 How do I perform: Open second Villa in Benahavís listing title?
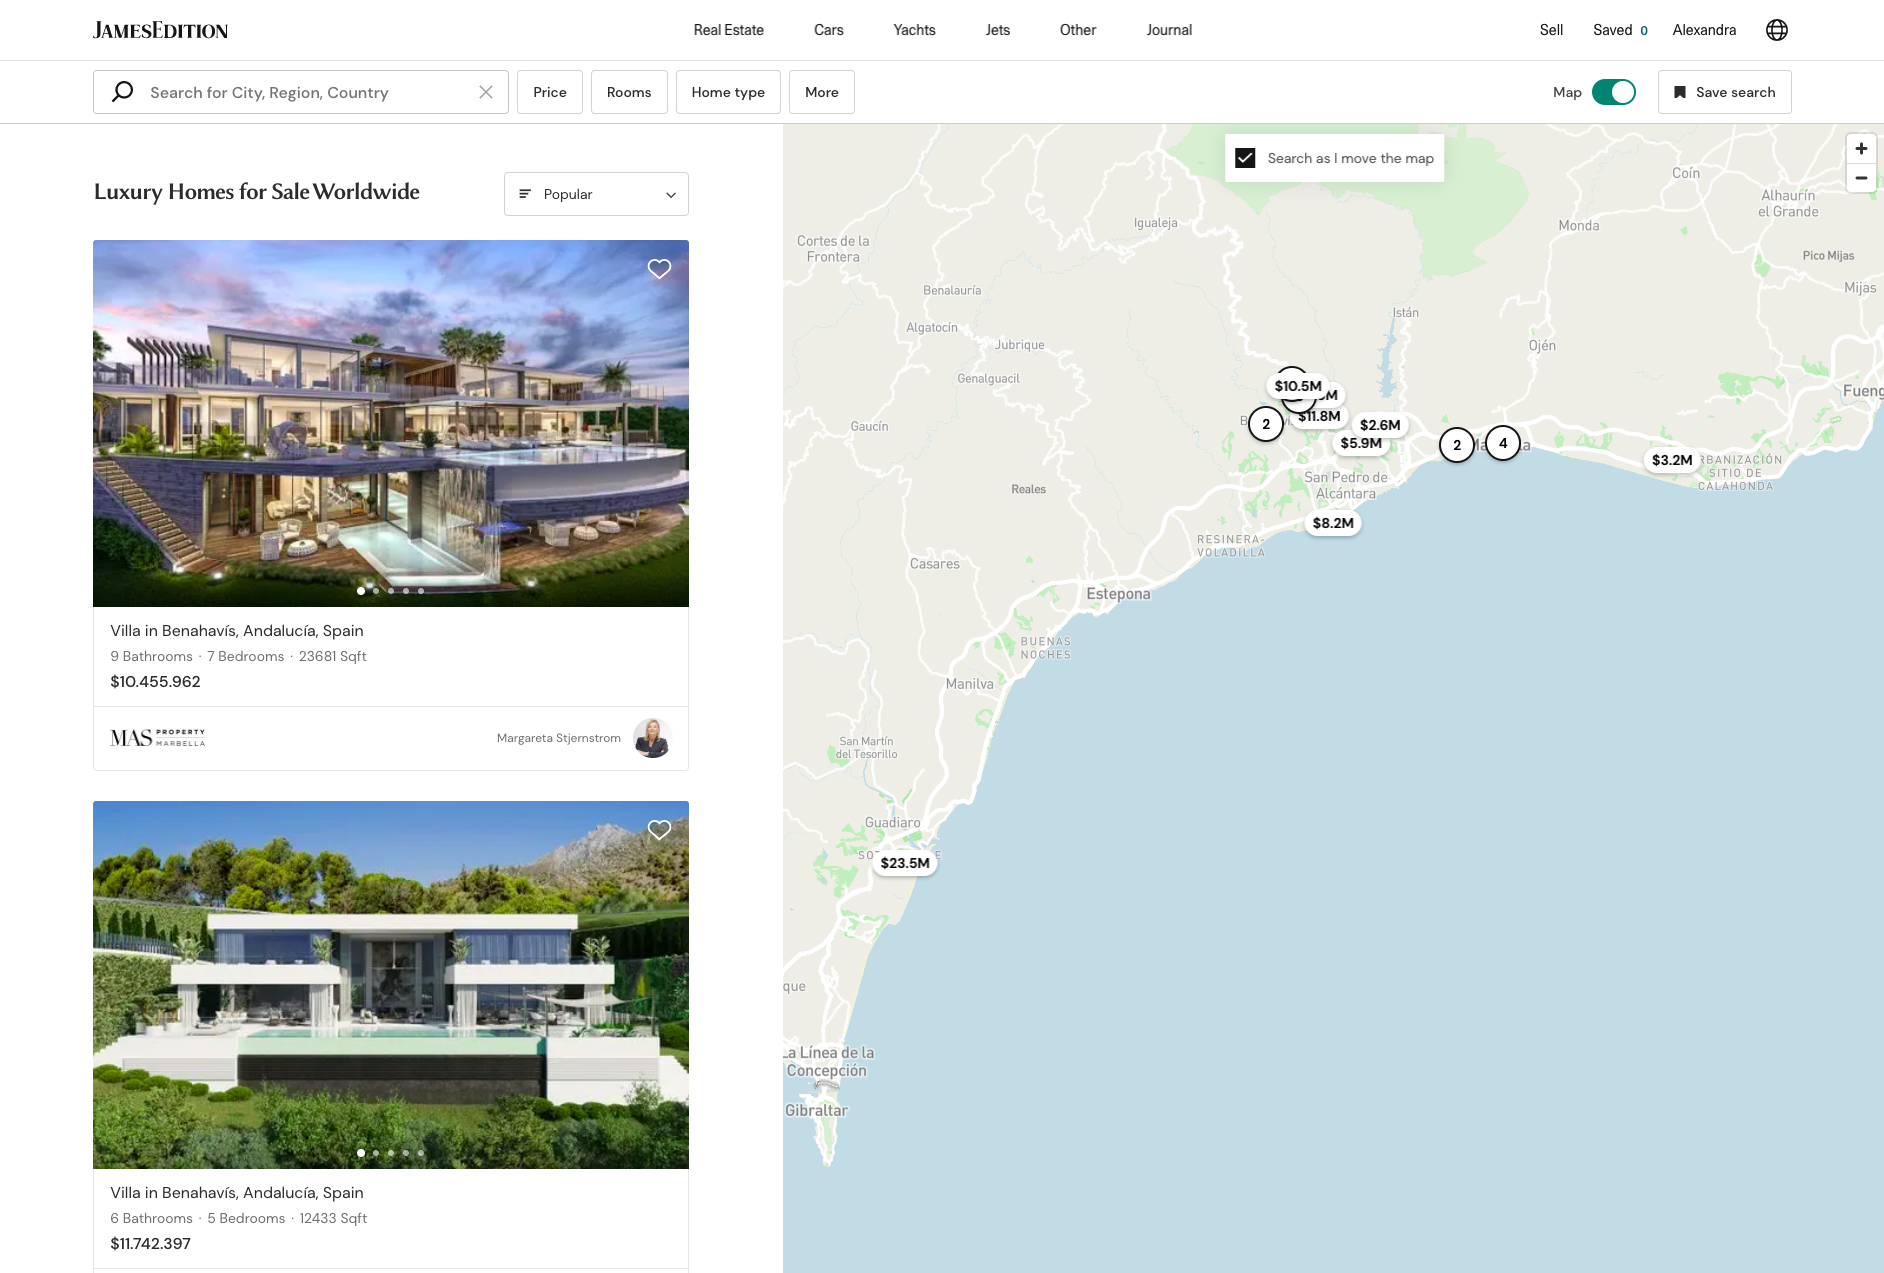tap(237, 1193)
